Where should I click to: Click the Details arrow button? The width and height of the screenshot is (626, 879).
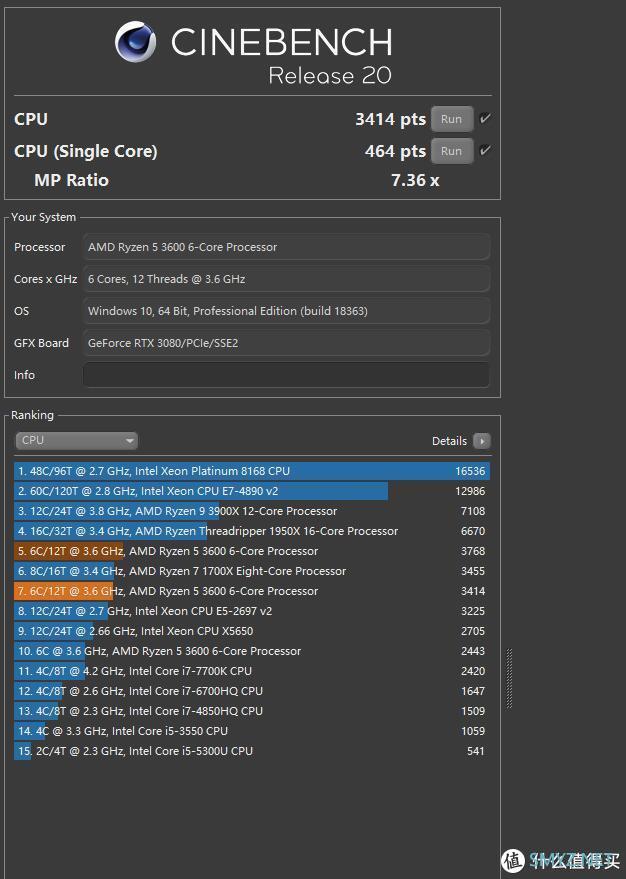pyautogui.click(x=482, y=441)
